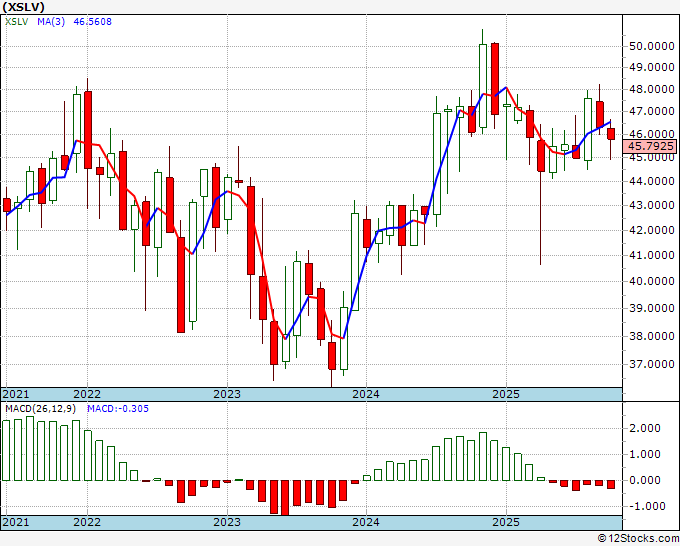This screenshot has width=680, height=546.
Task: Select 2021 on the price chart time axis
Action: [x=16, y=394]
